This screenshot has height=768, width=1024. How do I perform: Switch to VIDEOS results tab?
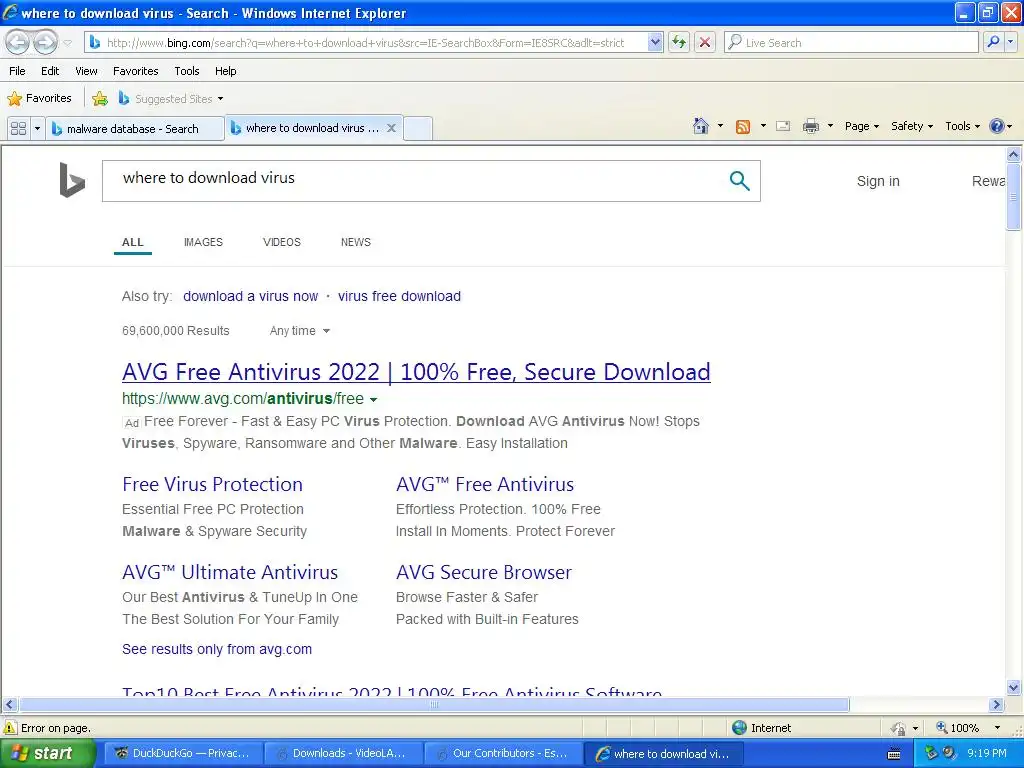pos(281,242)
